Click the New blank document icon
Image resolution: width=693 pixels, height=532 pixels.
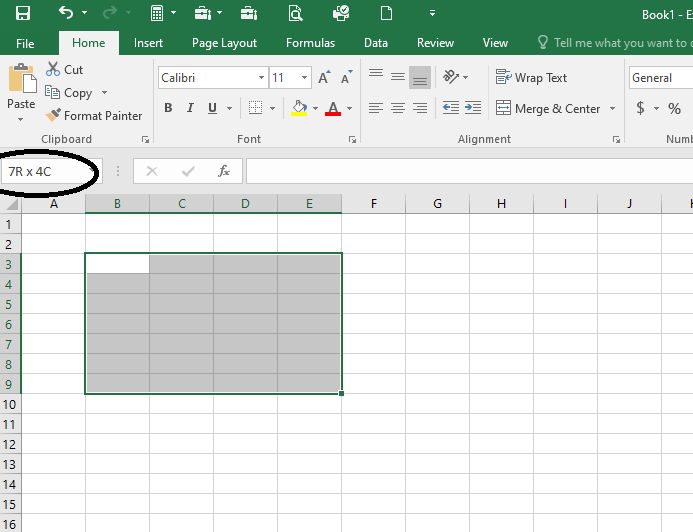(x=386, y=13)
